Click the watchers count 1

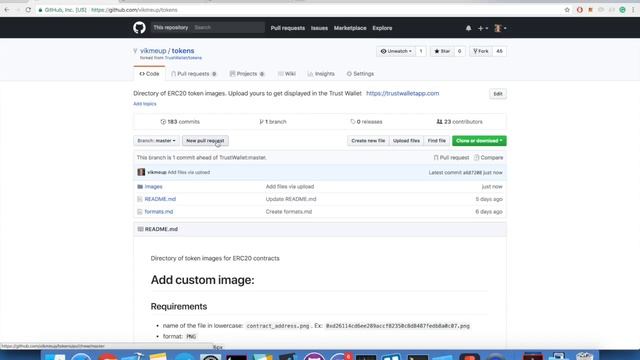tap(421, 51)
